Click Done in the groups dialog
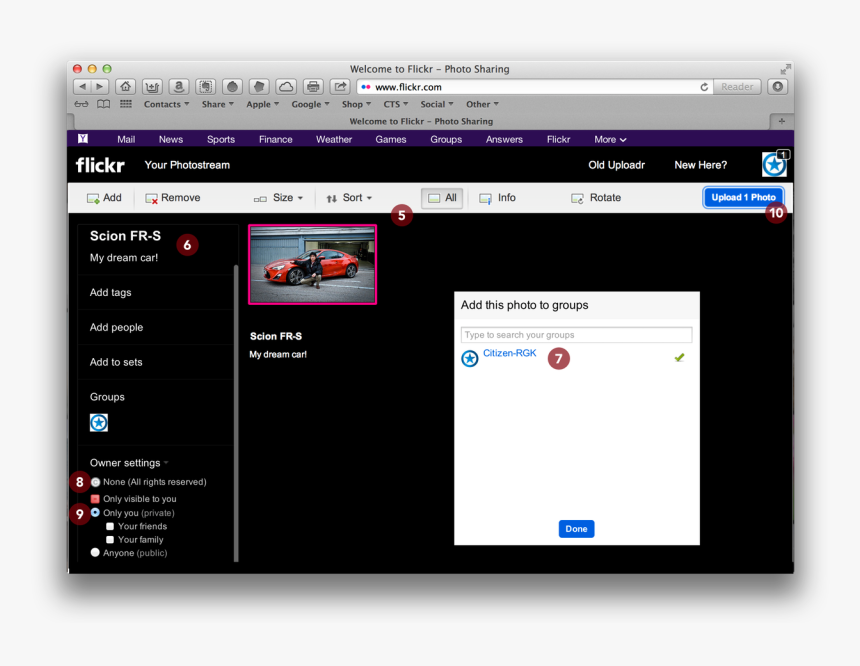This screenshot has width=860, height=666. point(576,528)
